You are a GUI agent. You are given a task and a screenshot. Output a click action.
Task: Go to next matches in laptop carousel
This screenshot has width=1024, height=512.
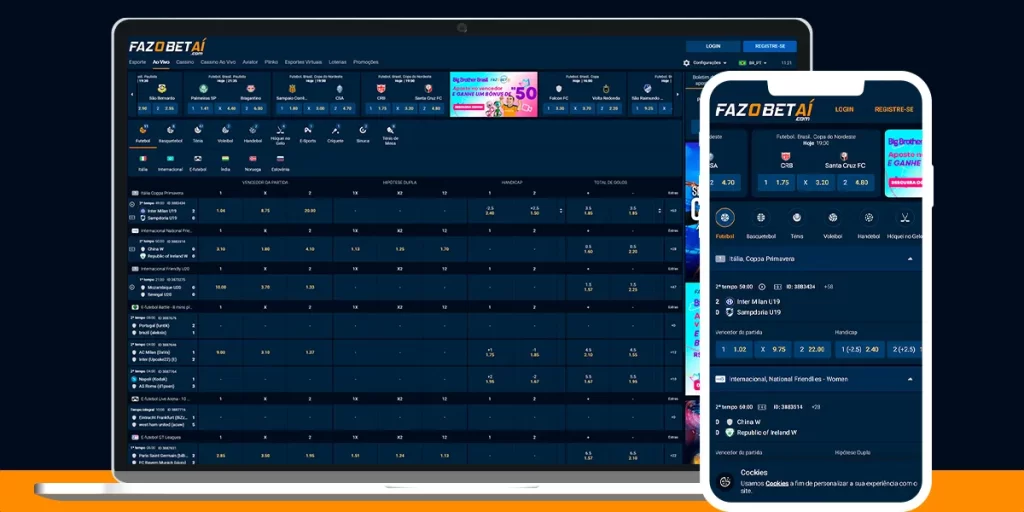click(x=677, y=95)
